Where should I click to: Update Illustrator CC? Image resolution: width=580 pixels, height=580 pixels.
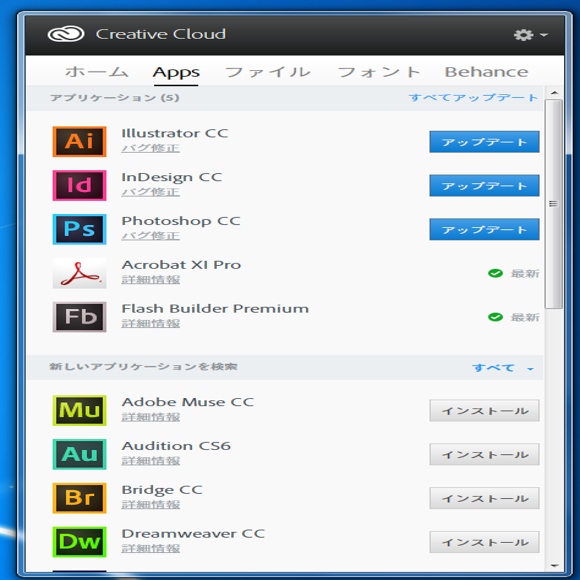484,142
